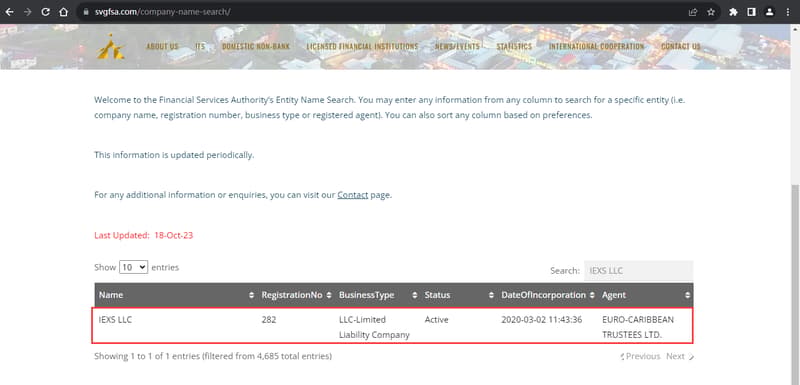Sort by the RegistrationNo column
Viewport: 800px width, 385px height.
296,295
